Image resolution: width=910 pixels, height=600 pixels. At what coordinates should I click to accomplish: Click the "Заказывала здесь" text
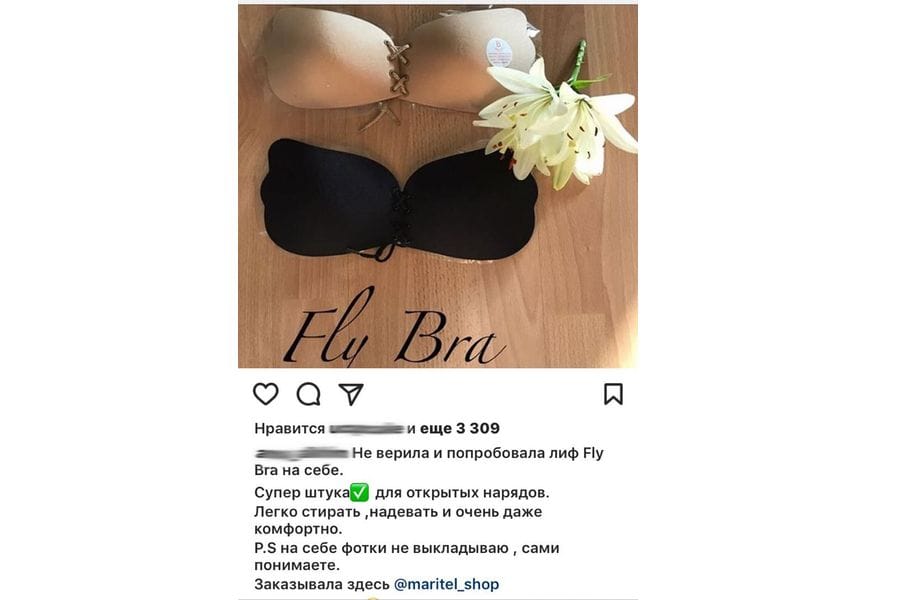[322, 584]
